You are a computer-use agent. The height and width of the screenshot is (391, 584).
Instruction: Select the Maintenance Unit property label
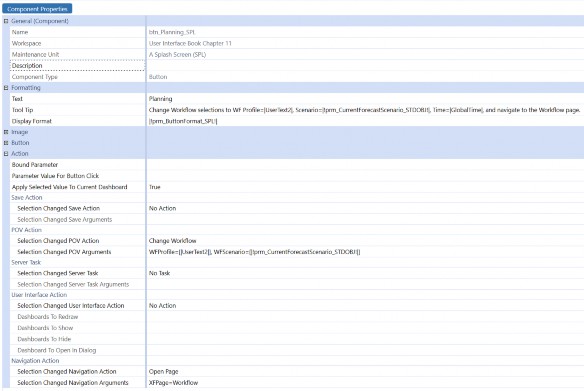click(x=35, y=55)
